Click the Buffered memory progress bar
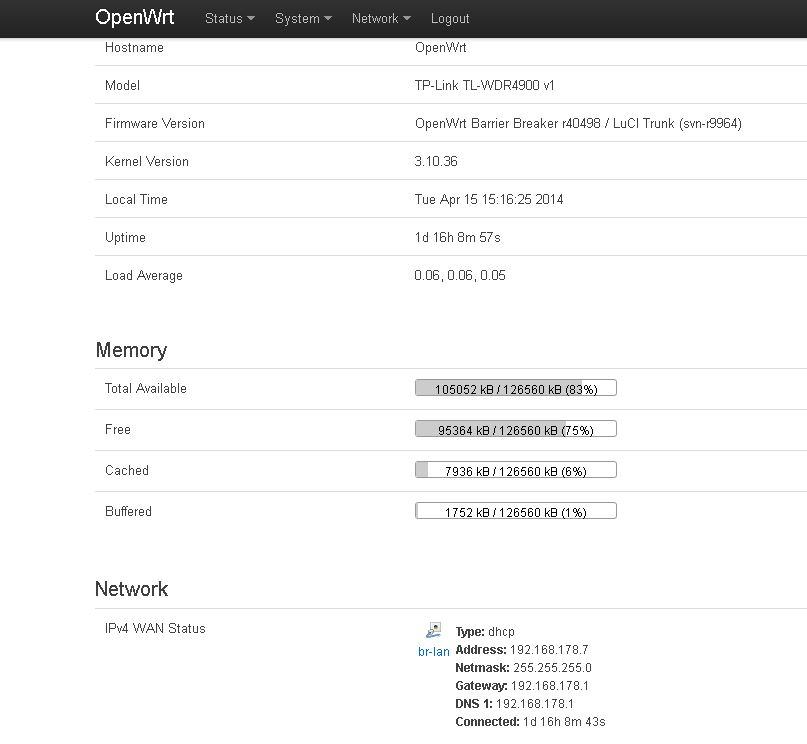Image resolution: width=807 pixels, height=744 pixels. 516,511
